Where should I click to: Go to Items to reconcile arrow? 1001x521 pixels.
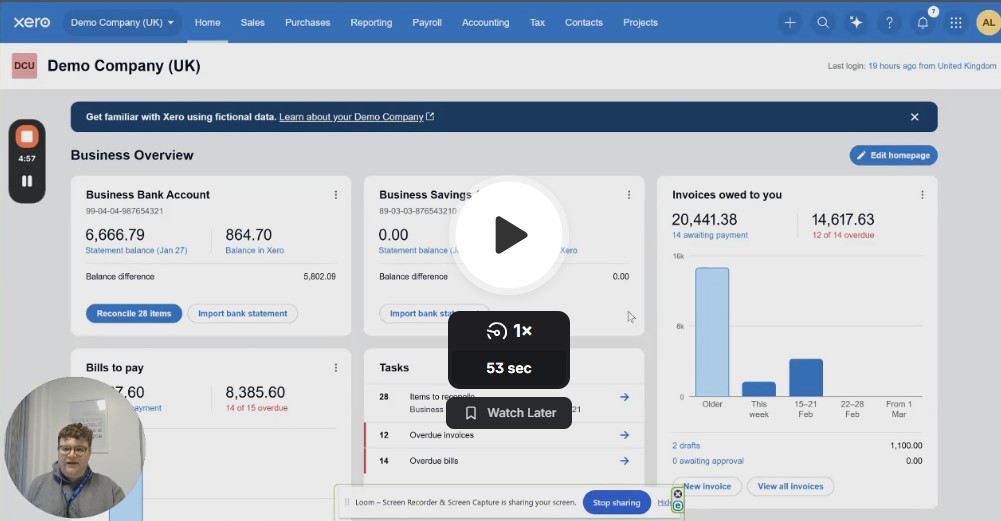click(624, 397)
